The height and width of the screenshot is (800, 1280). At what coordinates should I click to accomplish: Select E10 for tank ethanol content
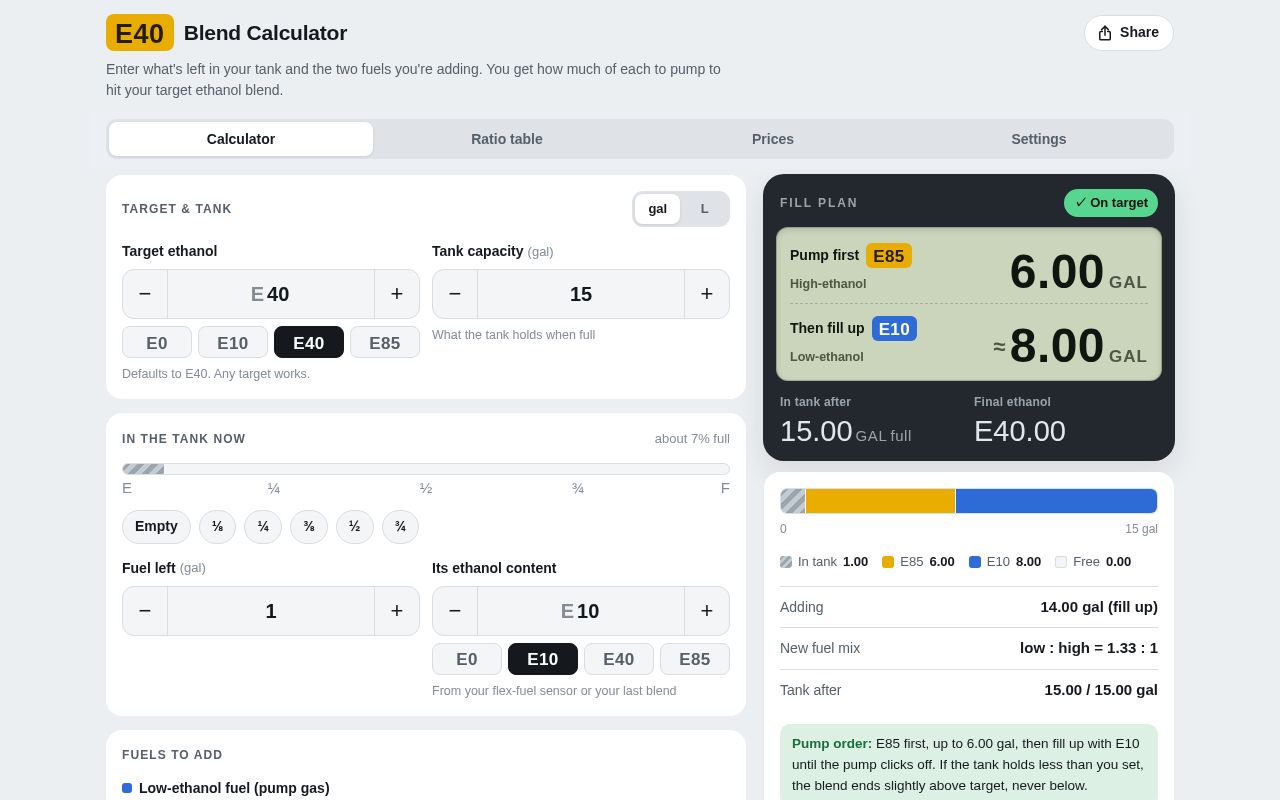click(x=543, y=659)
